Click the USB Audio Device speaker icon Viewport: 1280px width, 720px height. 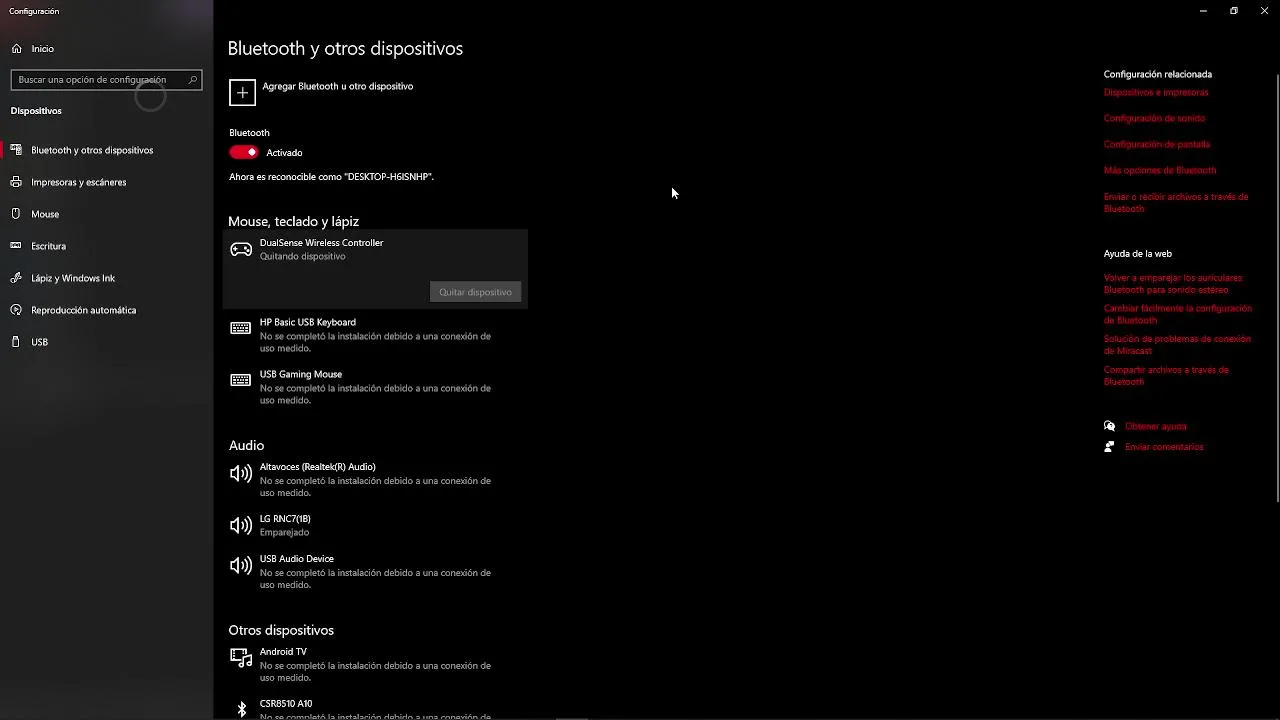(241, 565)
